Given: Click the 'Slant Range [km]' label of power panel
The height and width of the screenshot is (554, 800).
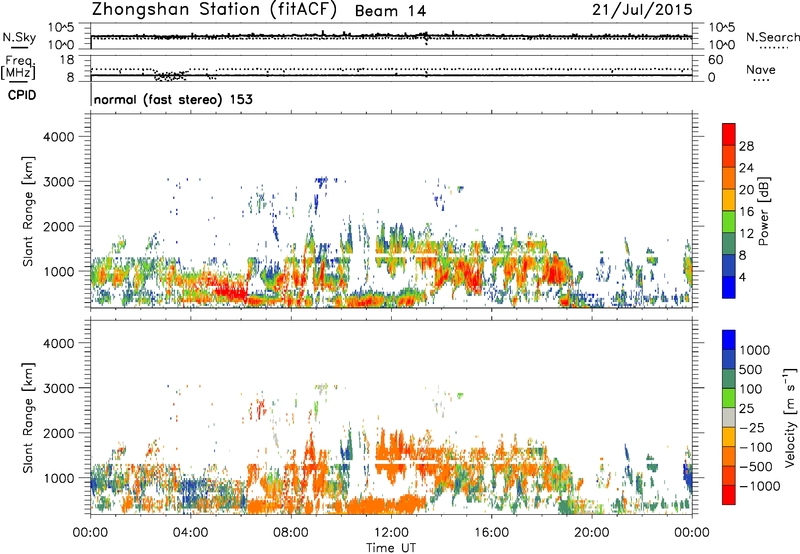Looking at the screenshot, I should tap(28, 211).
